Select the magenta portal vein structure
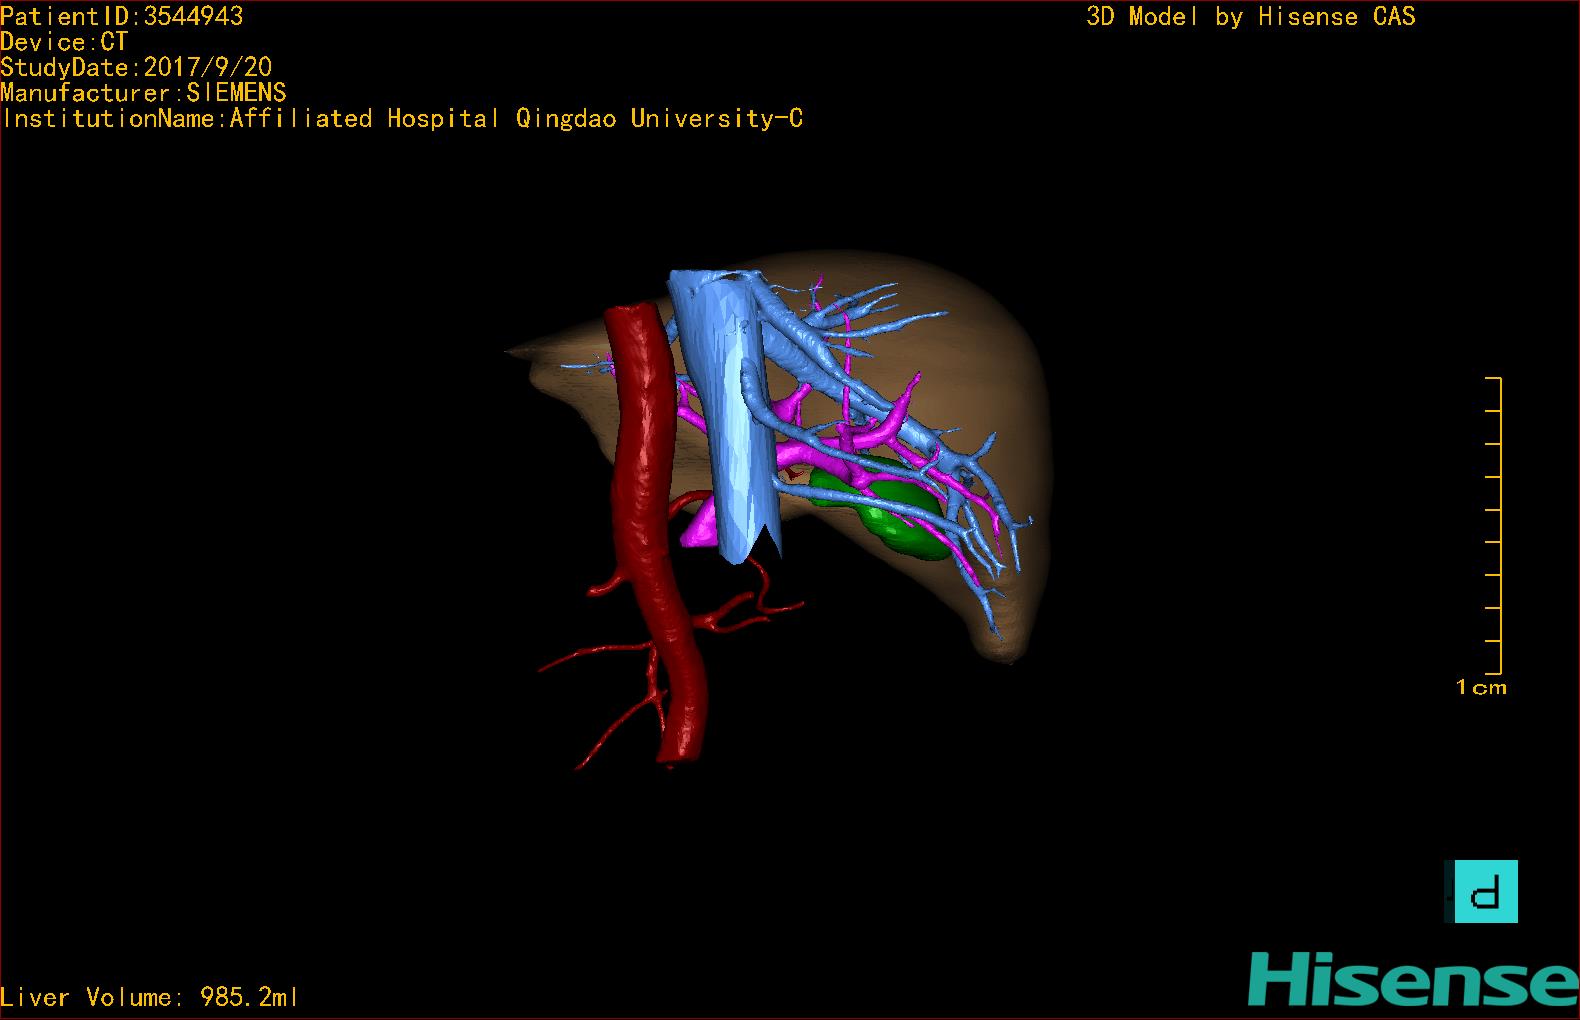Image resolution: width=1580 pixels, height=1020 pixels. (850, 440)
